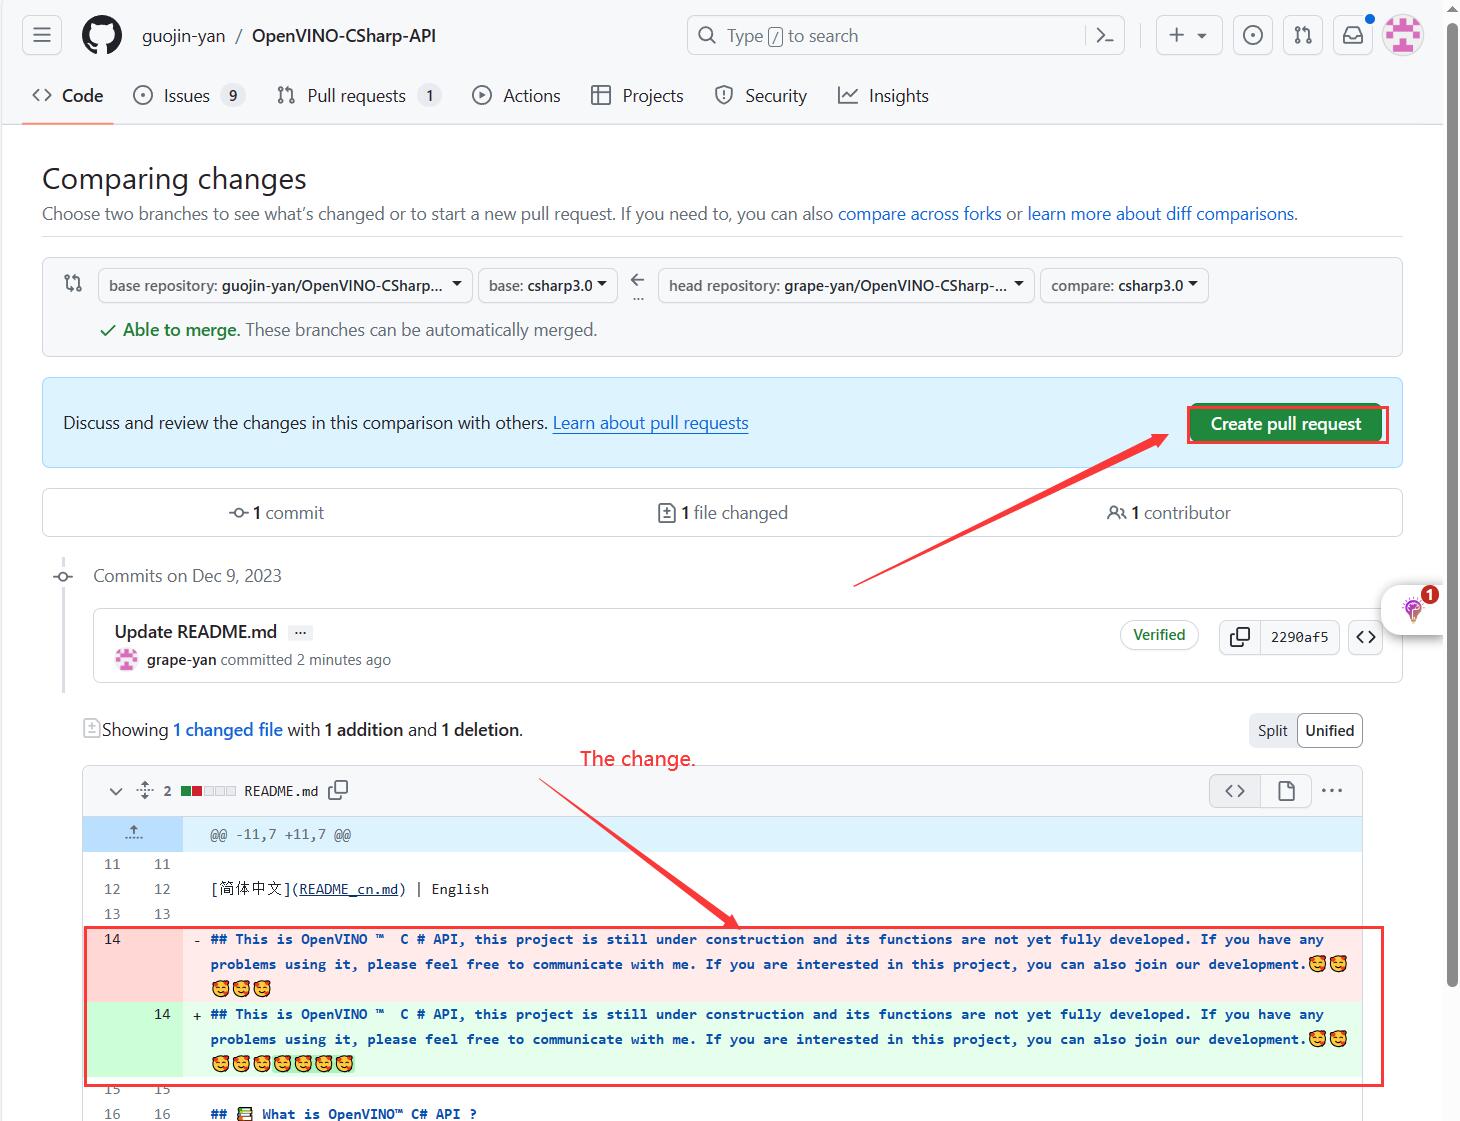The width and height of the screenshot is (1460, 1121).
Task: Copy the full commit SHA 2290af5
Action: (1240, 637)
